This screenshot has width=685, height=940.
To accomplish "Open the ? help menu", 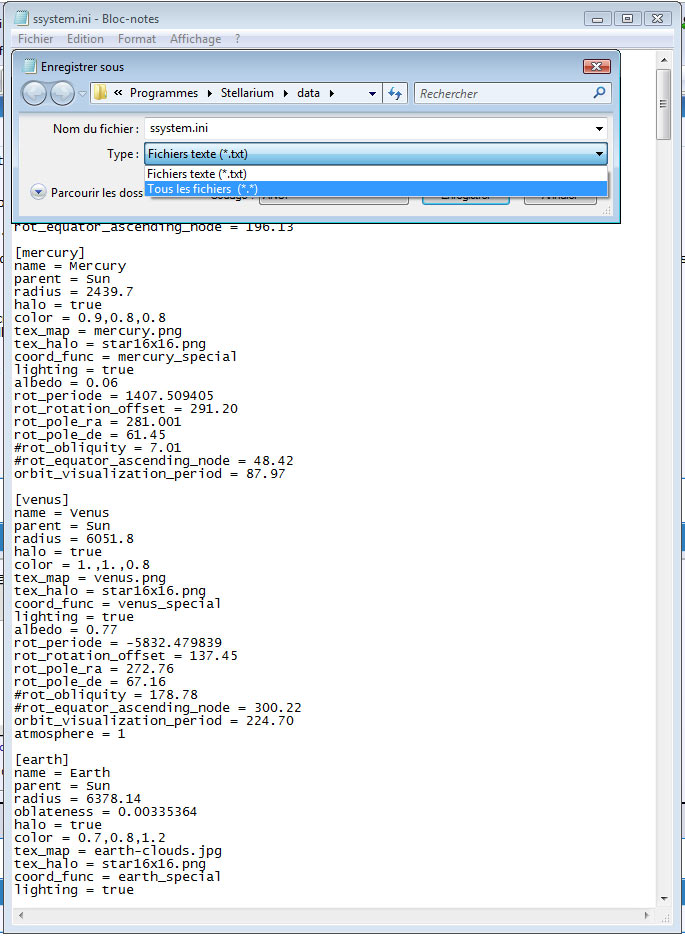I will click(x=237, y=39).
